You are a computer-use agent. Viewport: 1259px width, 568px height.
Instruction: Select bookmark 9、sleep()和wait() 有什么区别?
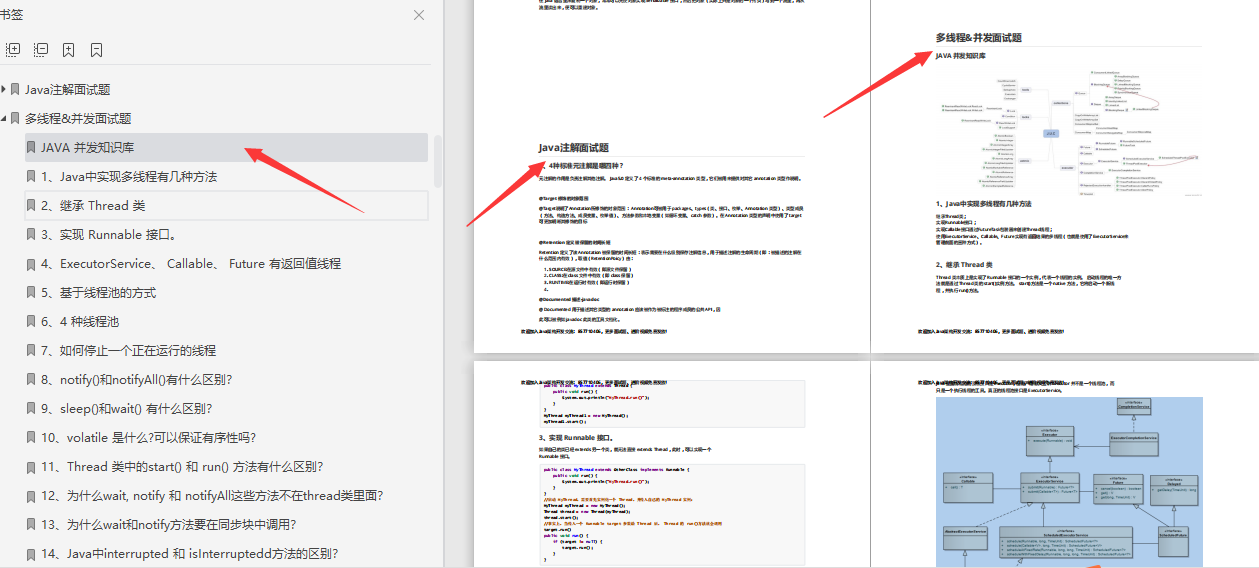127,408
